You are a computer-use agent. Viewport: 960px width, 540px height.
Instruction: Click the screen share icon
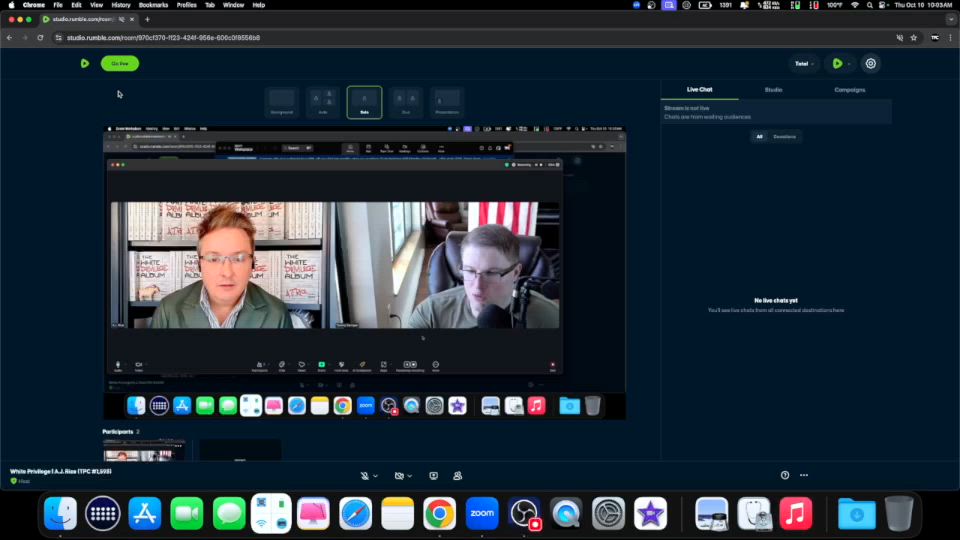(x=433, y=476)
